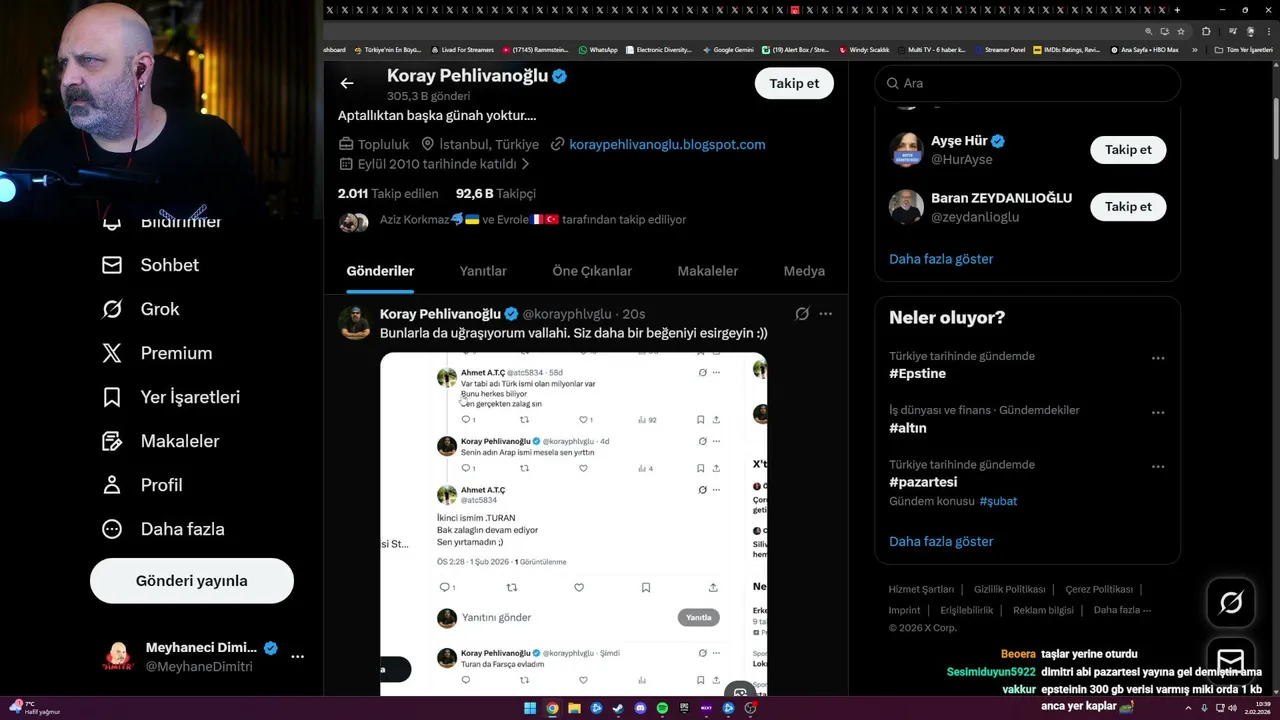
Task: View the 92,6 B Takipçi followers list
Action: [496, 194]
